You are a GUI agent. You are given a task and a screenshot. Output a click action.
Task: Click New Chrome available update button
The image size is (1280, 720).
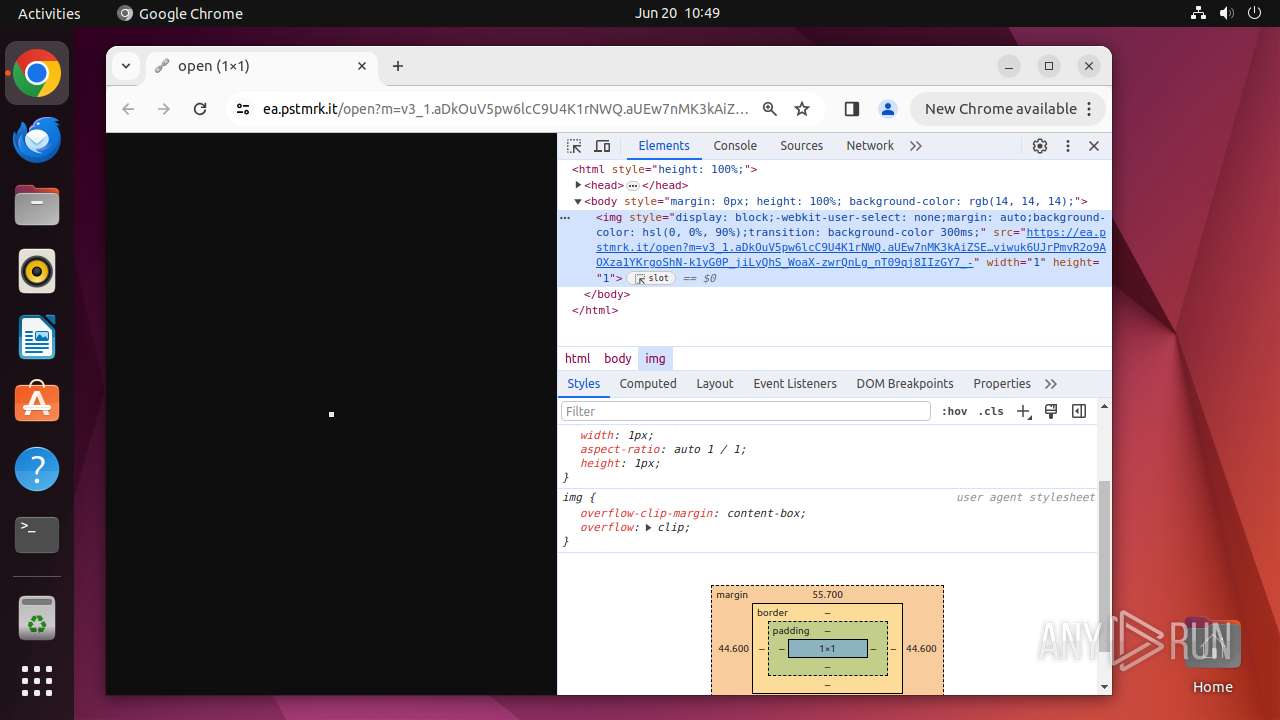(1006, 109)
